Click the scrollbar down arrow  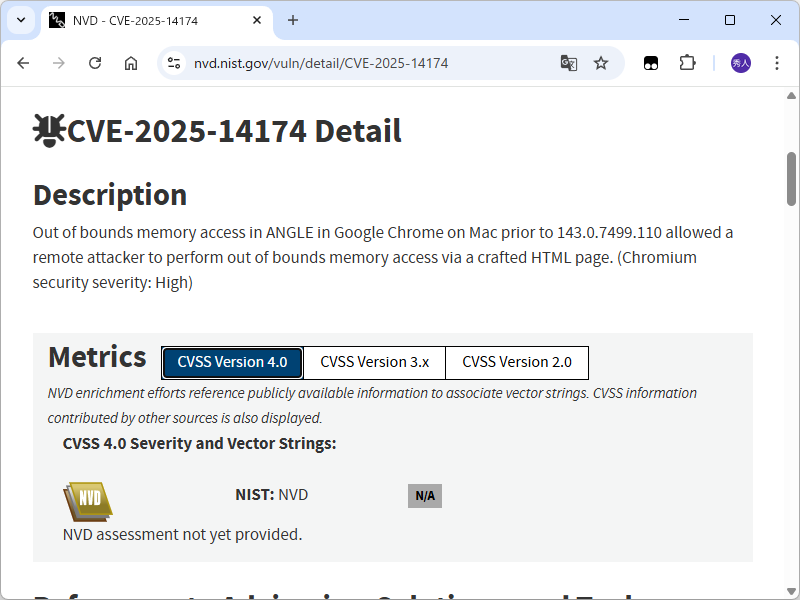pos(791,592)
